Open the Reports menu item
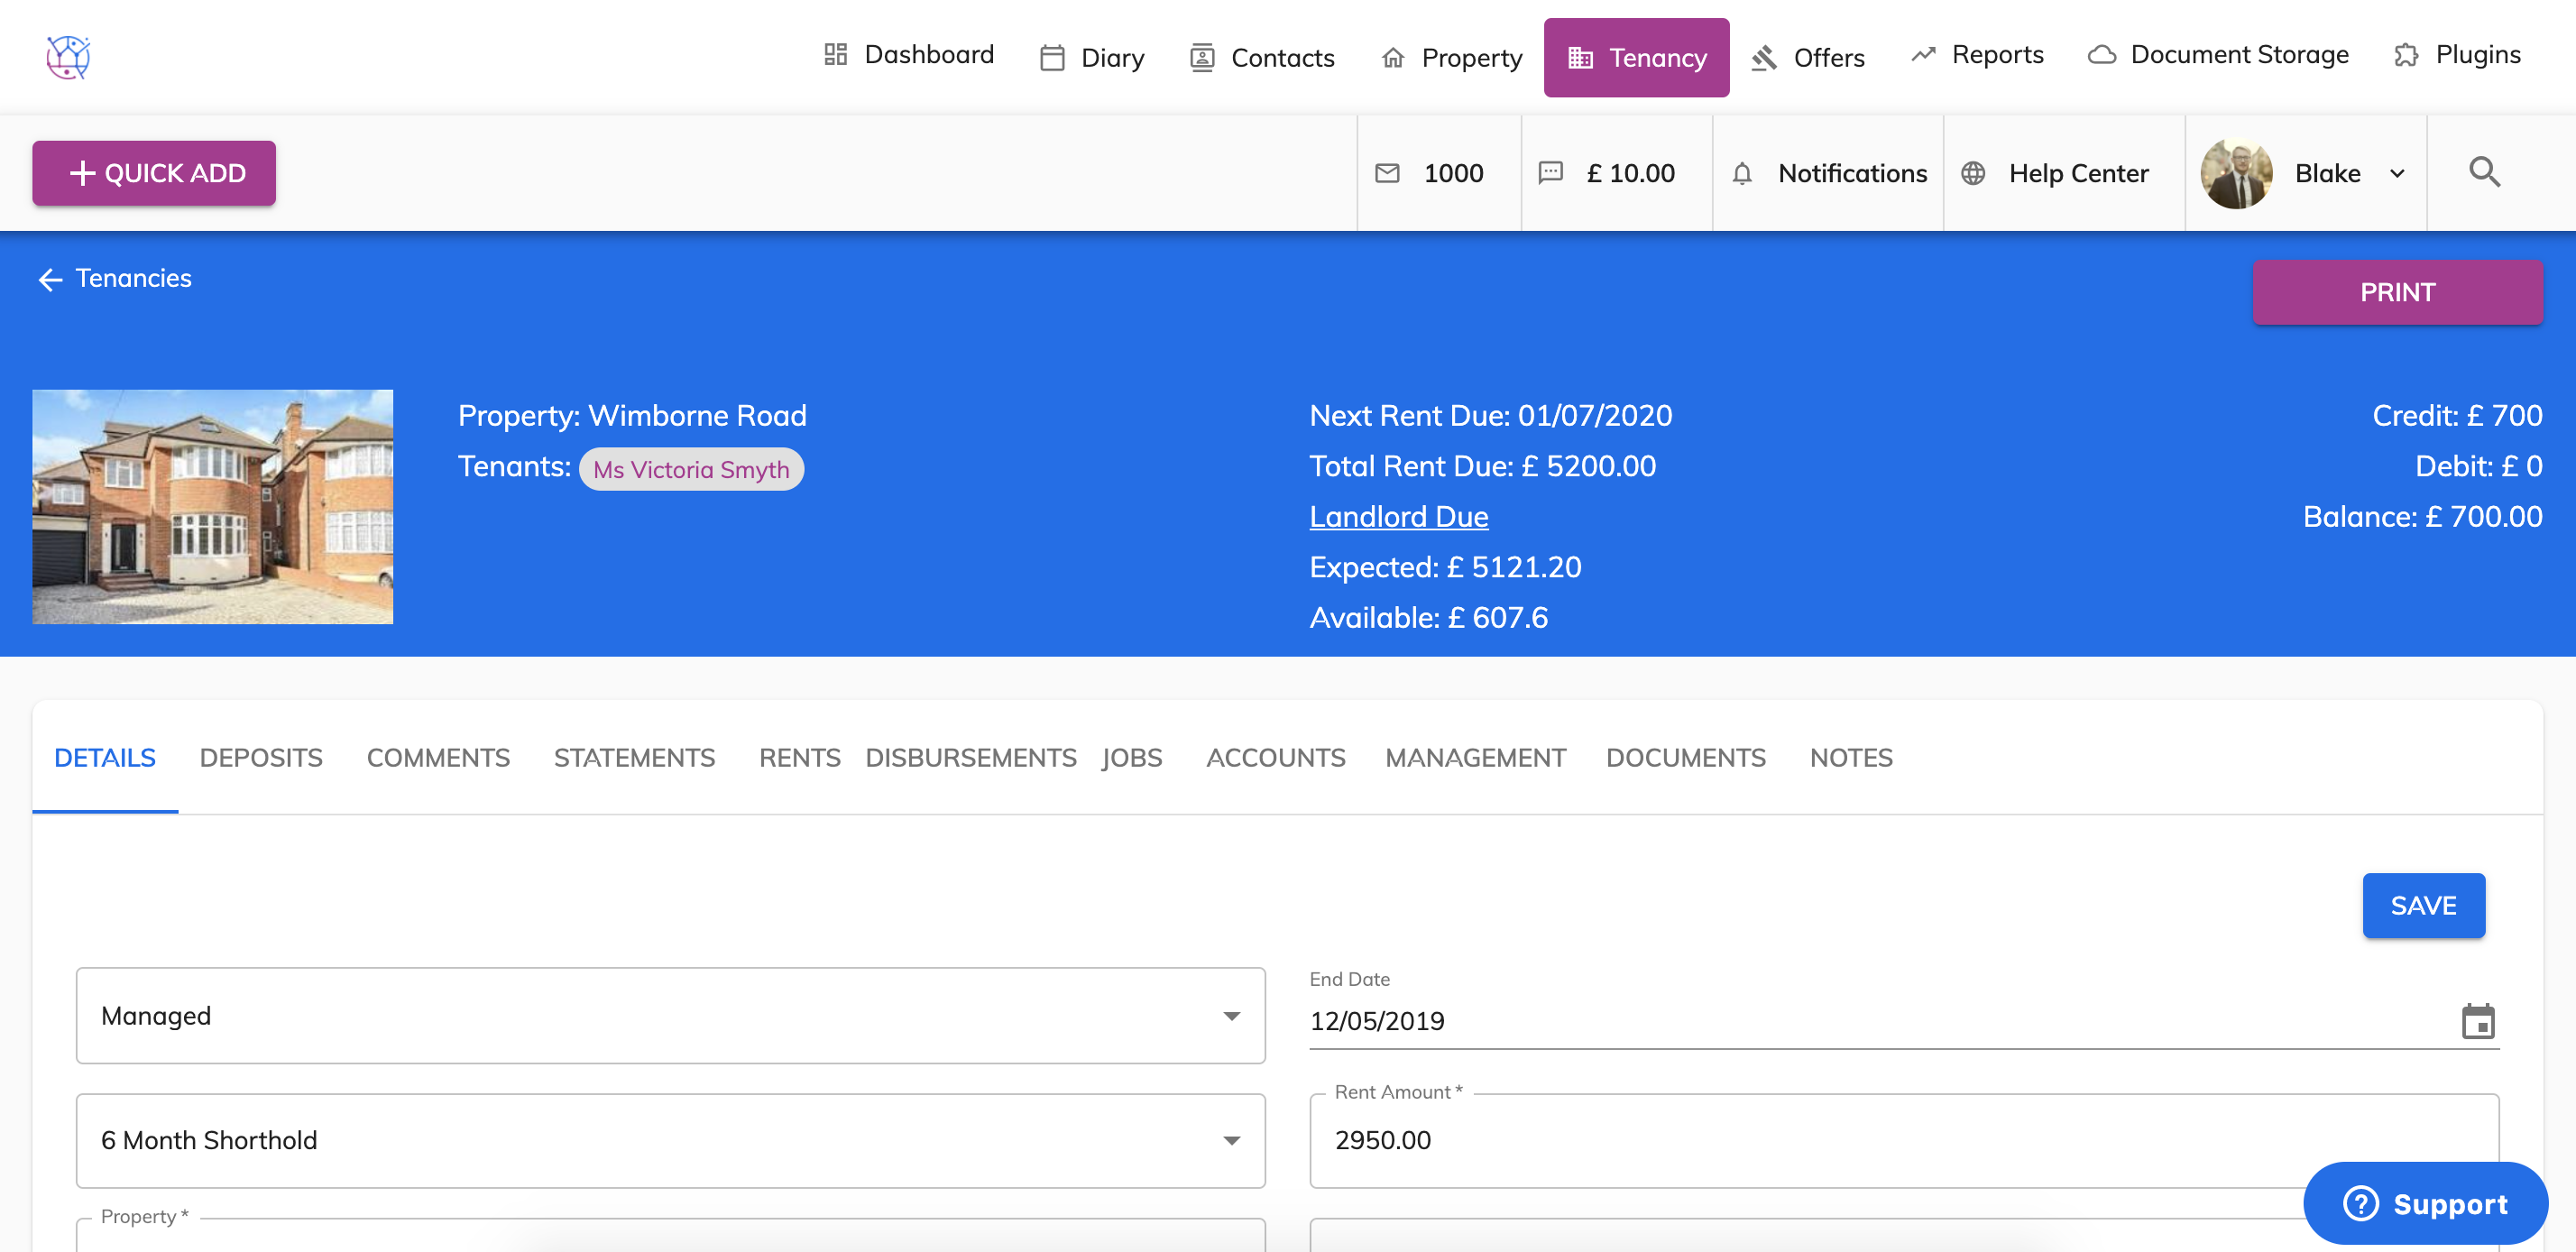The width and height of the screenshot is (2576, 1252). click(x=1977, y=55)
